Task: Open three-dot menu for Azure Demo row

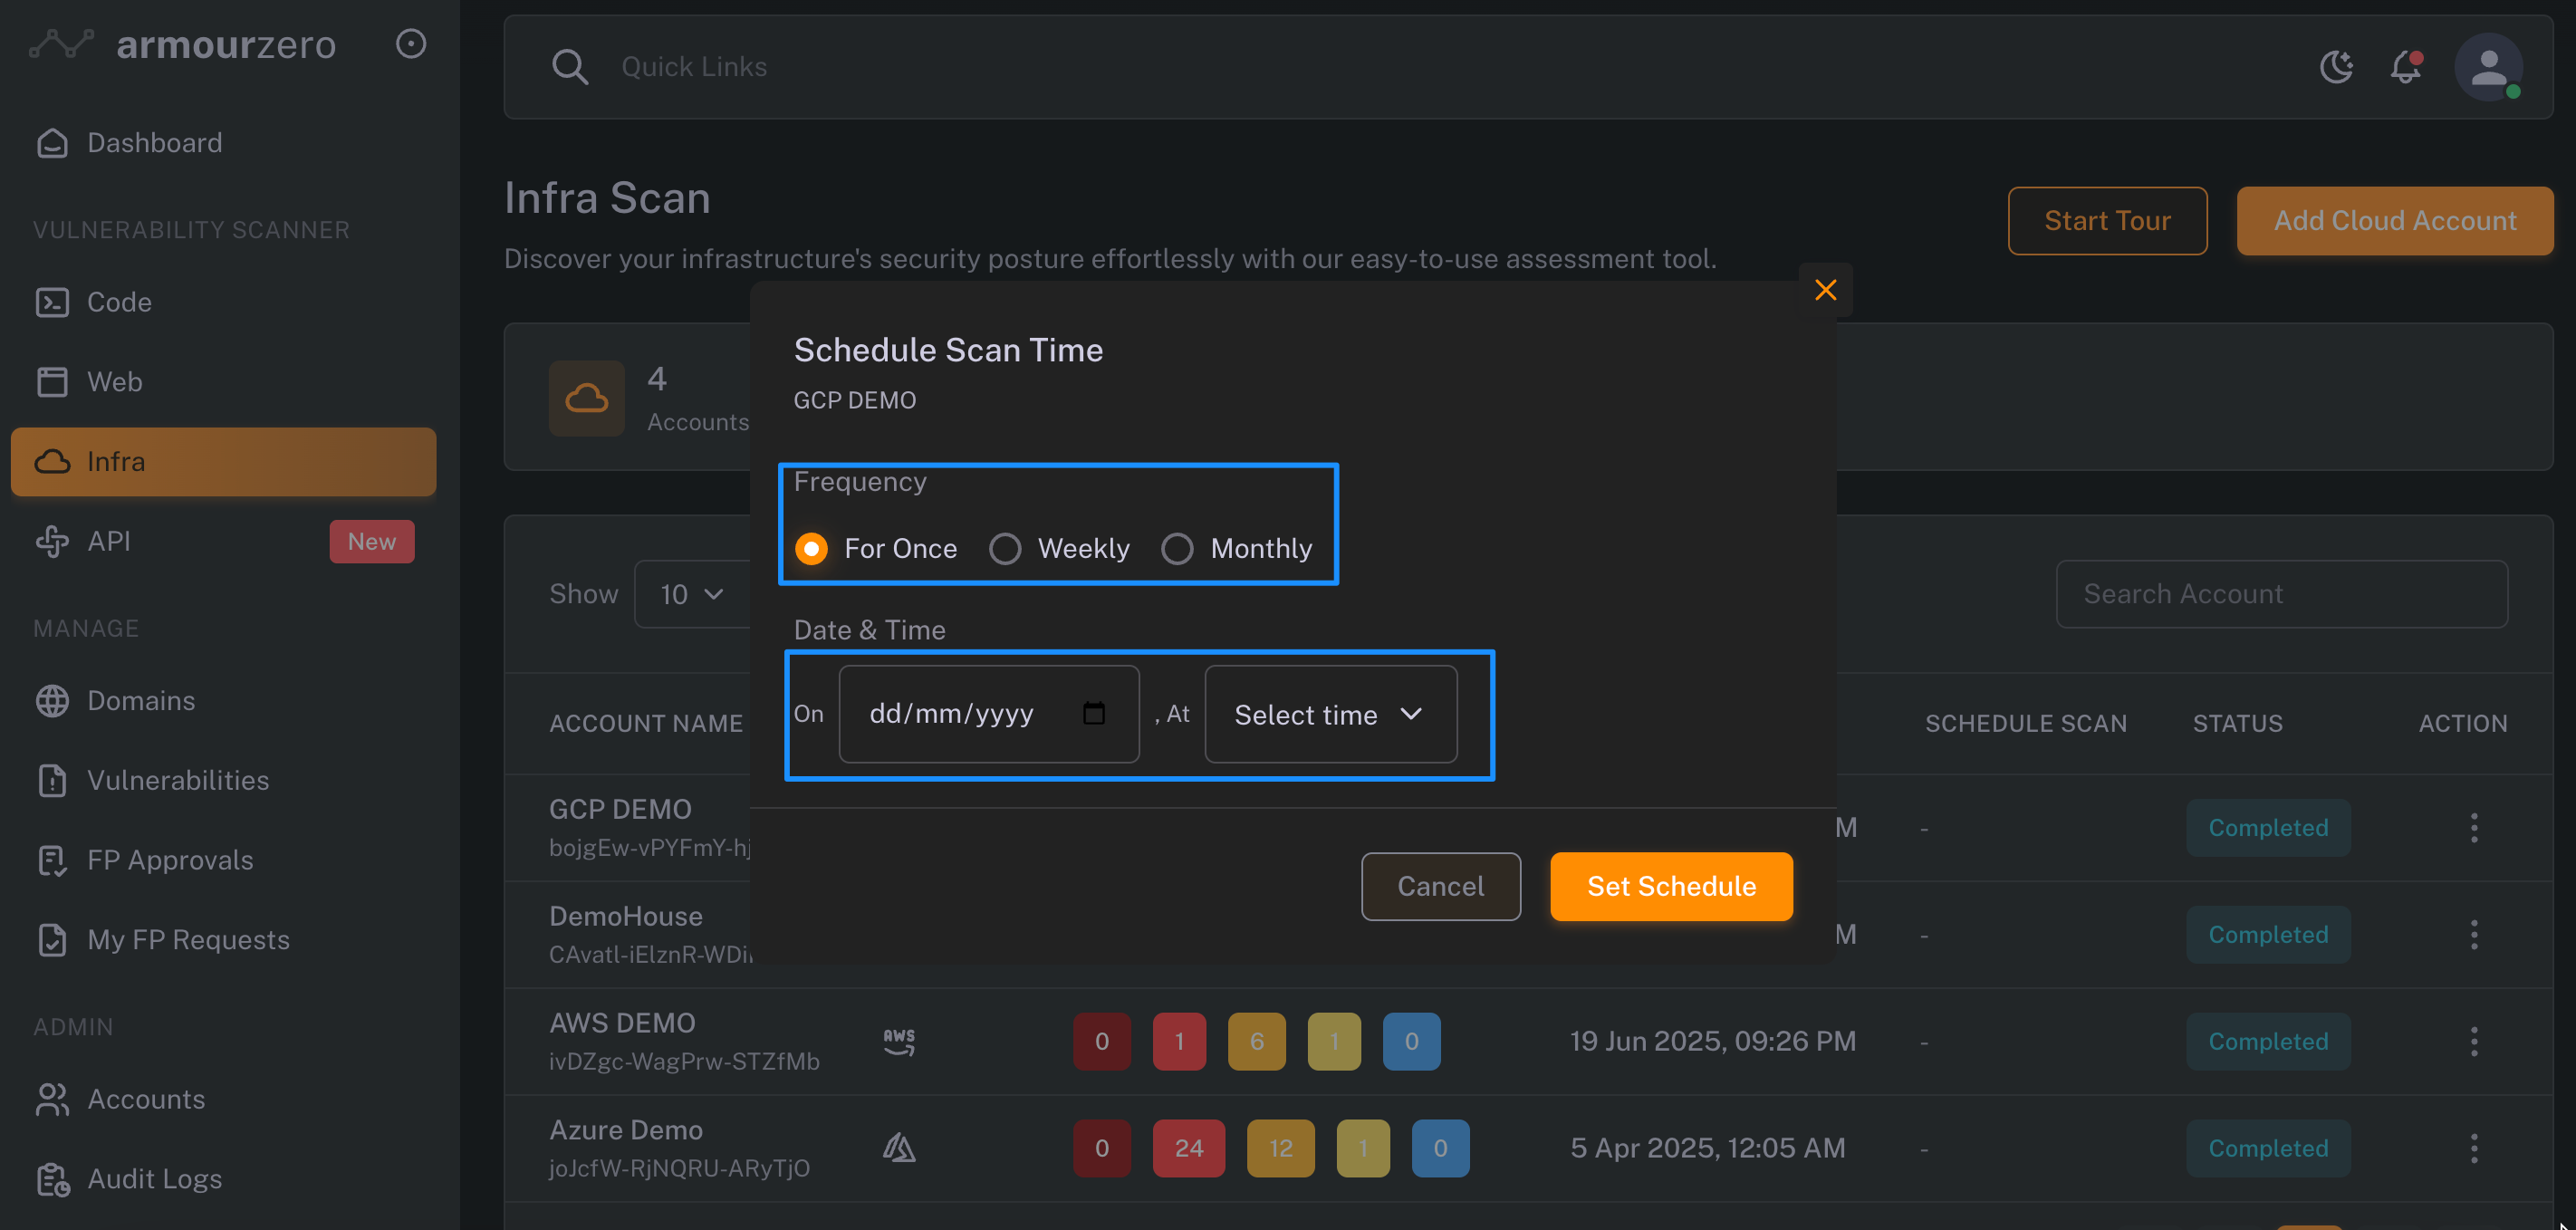Action: coord(2473,1148)
